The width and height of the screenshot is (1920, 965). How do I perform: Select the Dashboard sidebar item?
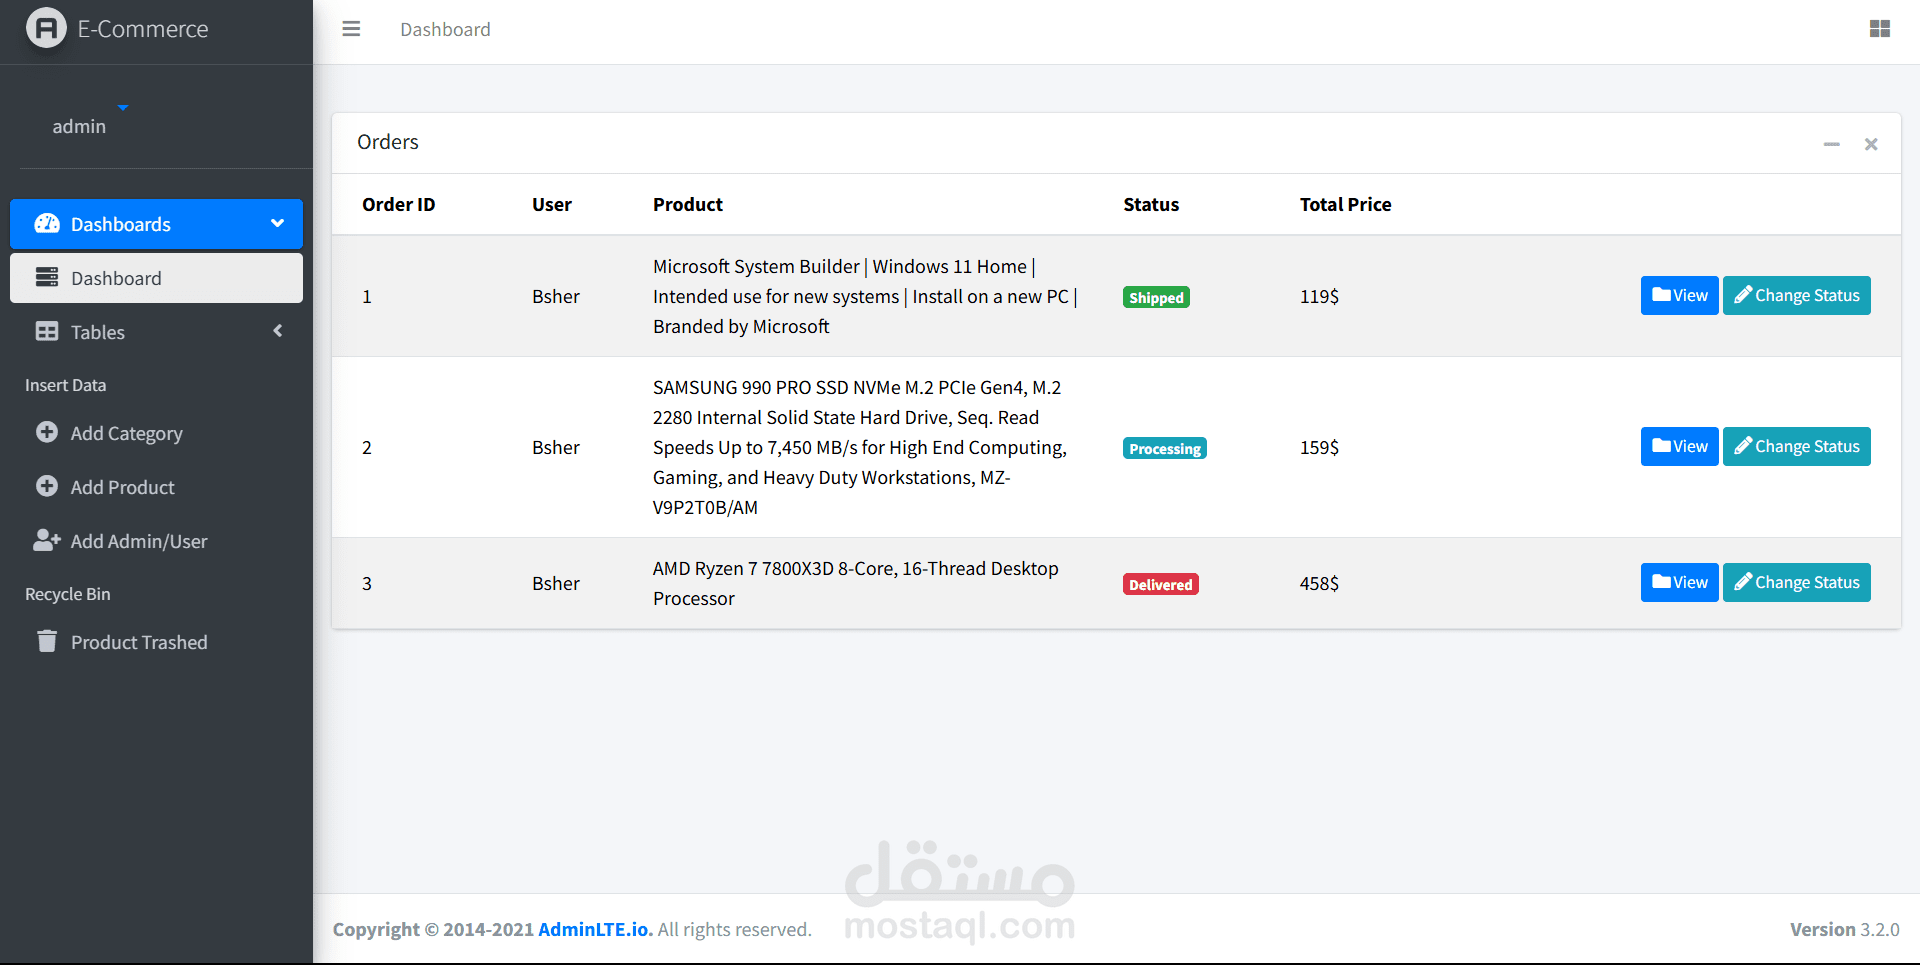156,278
